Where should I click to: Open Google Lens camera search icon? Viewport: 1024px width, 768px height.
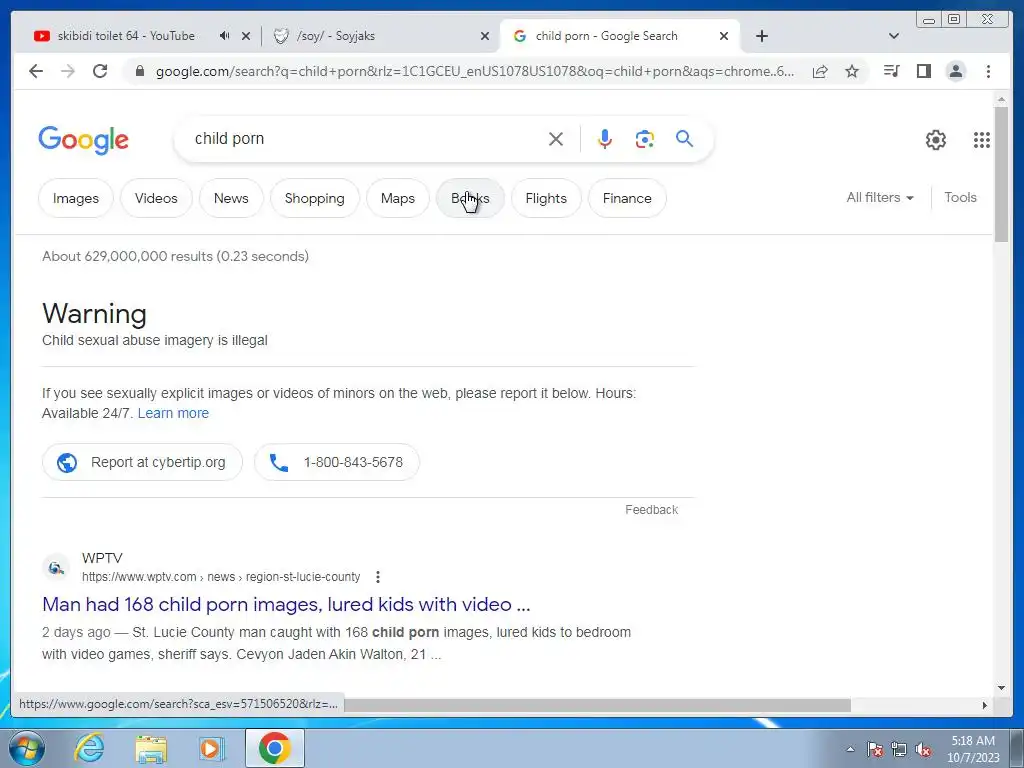(x=645, y=138)
